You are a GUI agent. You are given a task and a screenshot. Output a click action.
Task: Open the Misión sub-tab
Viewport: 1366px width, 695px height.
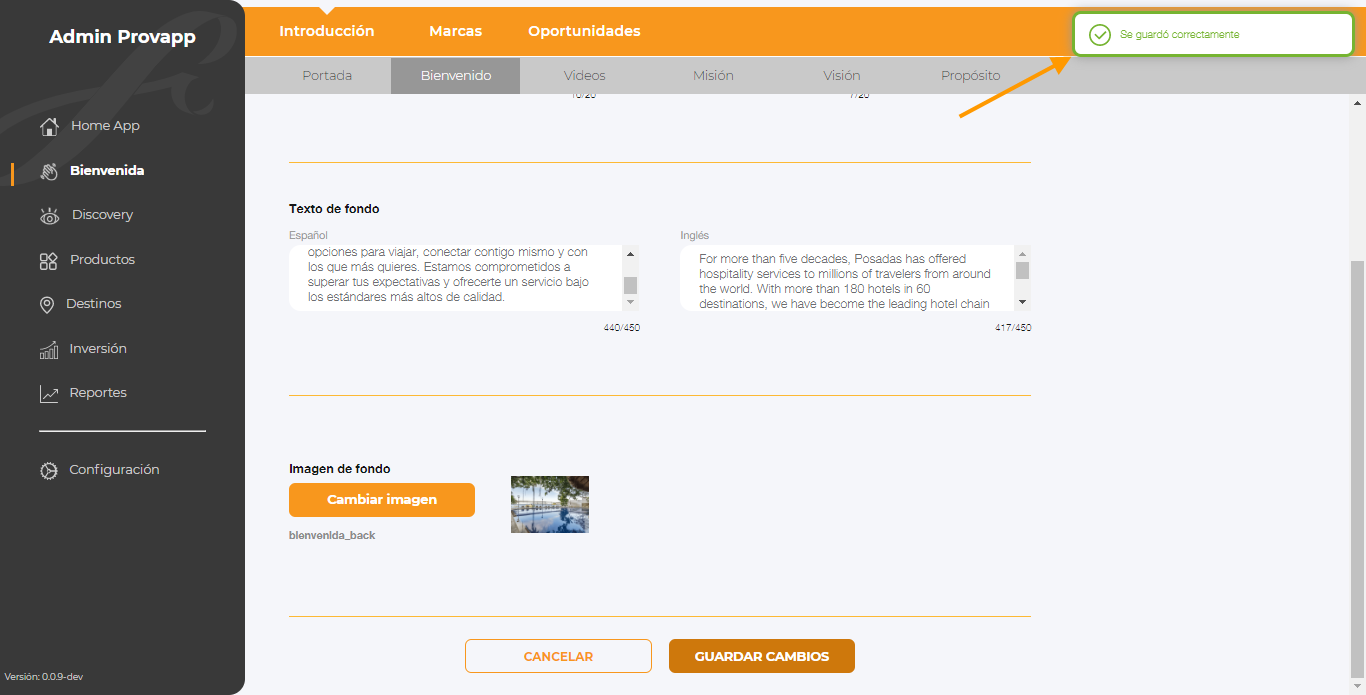pos(713,76)
